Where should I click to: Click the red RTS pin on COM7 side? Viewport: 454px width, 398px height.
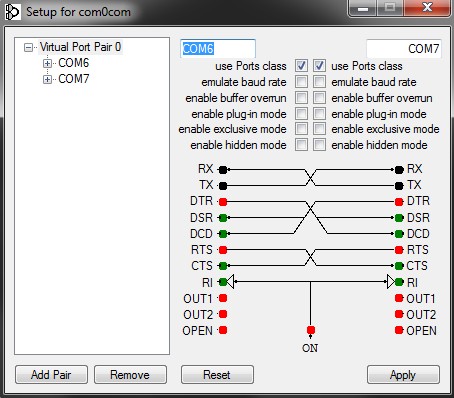coord(399,250)
